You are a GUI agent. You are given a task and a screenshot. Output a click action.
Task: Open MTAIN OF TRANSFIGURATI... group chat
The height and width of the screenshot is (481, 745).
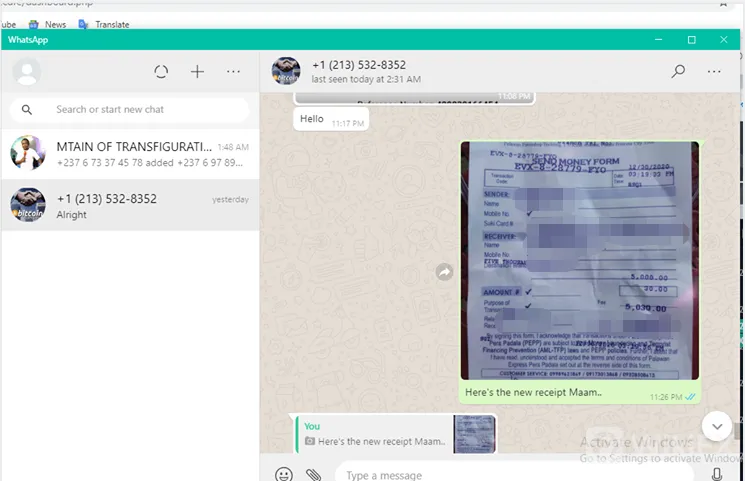(130, 154)
